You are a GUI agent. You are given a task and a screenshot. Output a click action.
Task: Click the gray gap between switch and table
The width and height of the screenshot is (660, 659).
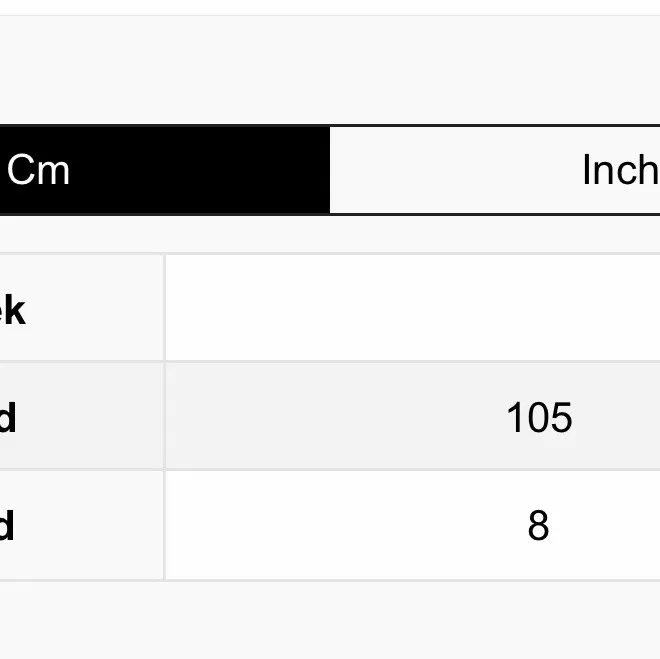(x=330, y=234)
